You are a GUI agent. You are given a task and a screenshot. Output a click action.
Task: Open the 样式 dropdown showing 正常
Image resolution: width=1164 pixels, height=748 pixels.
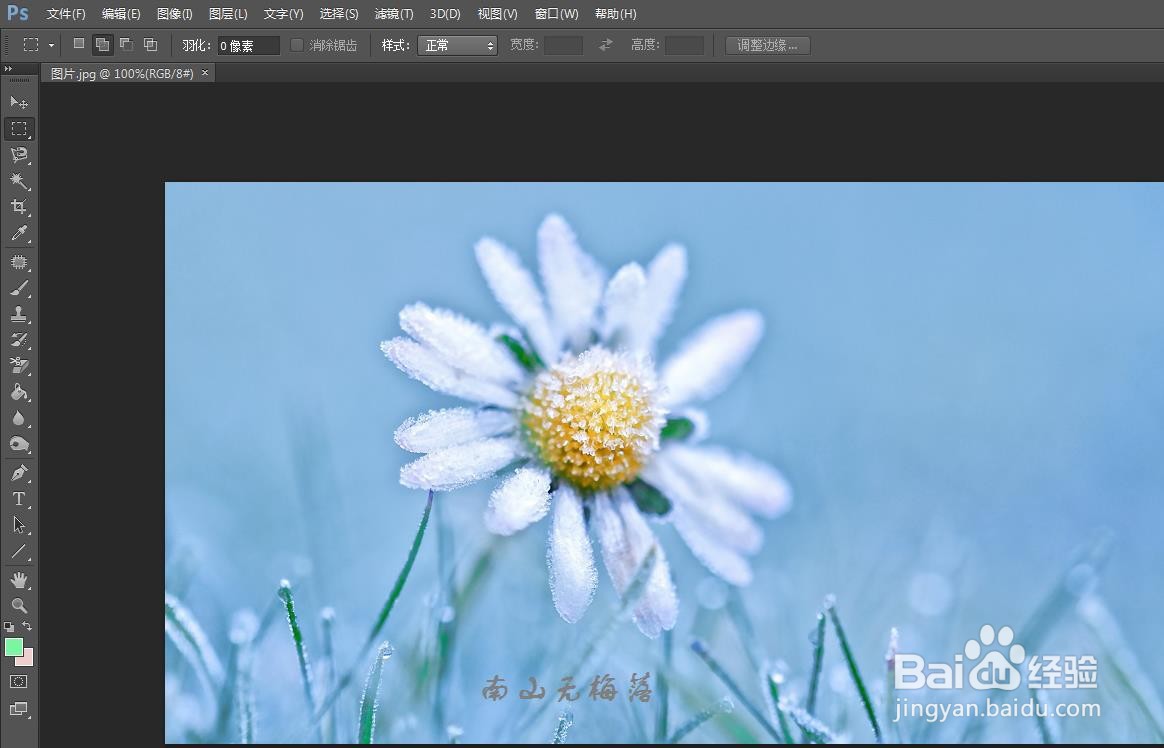pyautogui.click(x=457, y=45)
